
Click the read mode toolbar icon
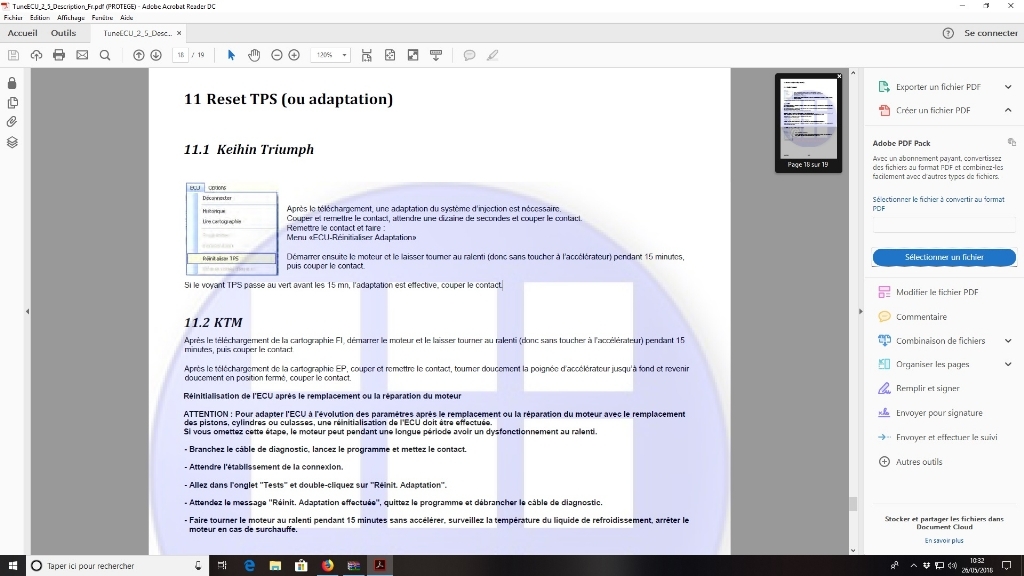pyautogui.click(x=436, y=56)
